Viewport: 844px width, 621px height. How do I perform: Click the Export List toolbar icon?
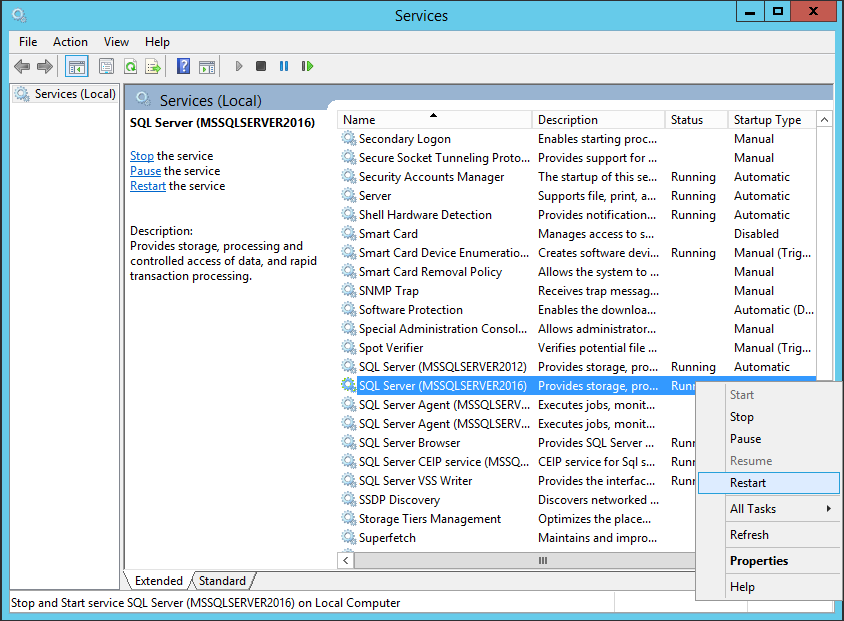[153, 67]
